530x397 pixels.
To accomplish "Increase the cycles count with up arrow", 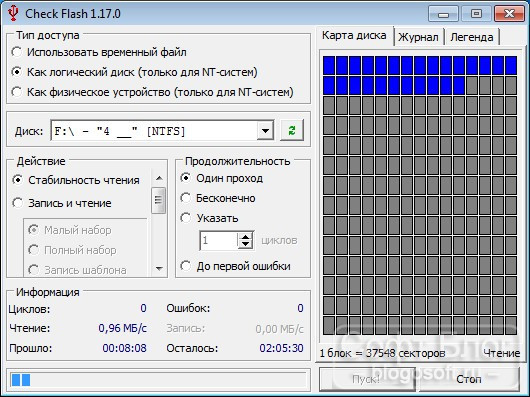I will point(246,237).
